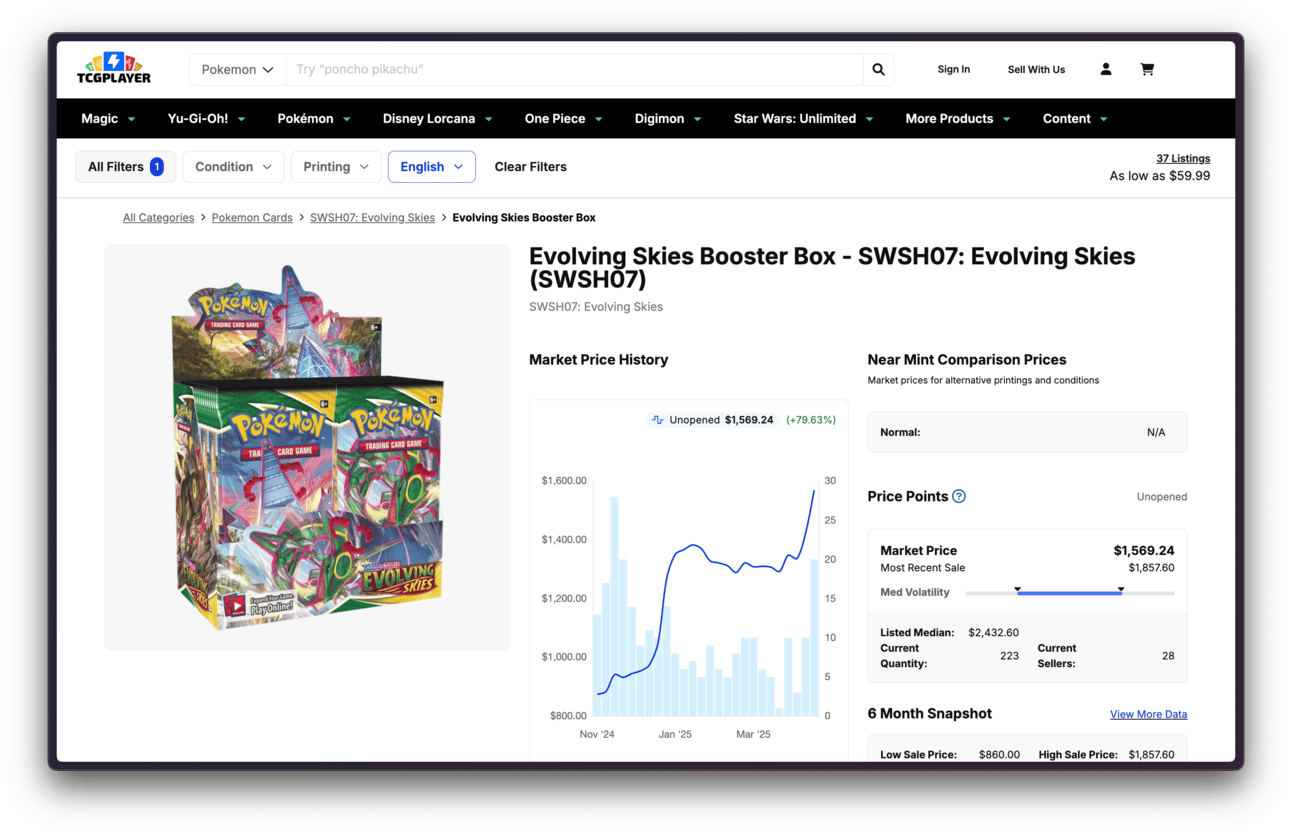The image size is (1292, 834).
Task: Click the All Filters button
Action: pyautogui.click(x=125, y=167)
